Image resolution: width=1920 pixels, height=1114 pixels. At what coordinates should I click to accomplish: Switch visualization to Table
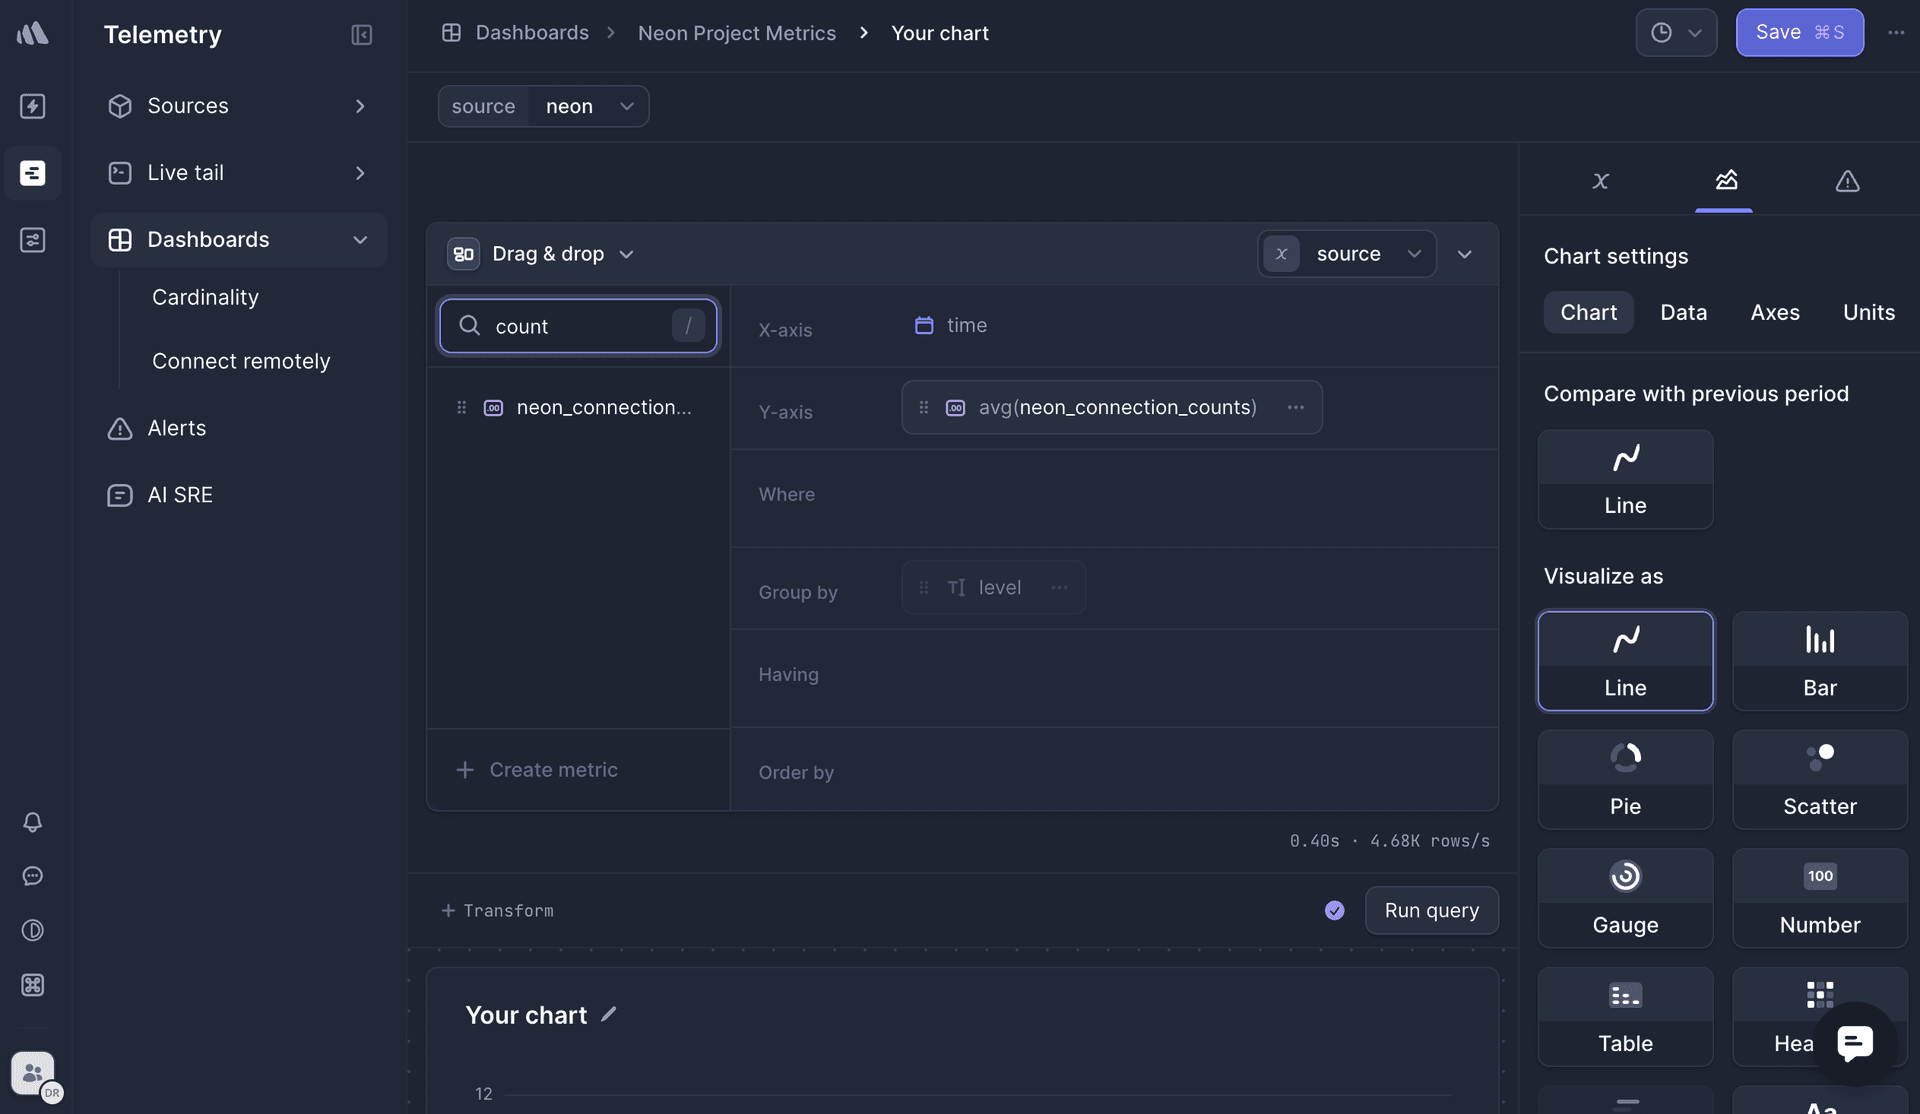pyautogui.click(x=1624, y=1016)
